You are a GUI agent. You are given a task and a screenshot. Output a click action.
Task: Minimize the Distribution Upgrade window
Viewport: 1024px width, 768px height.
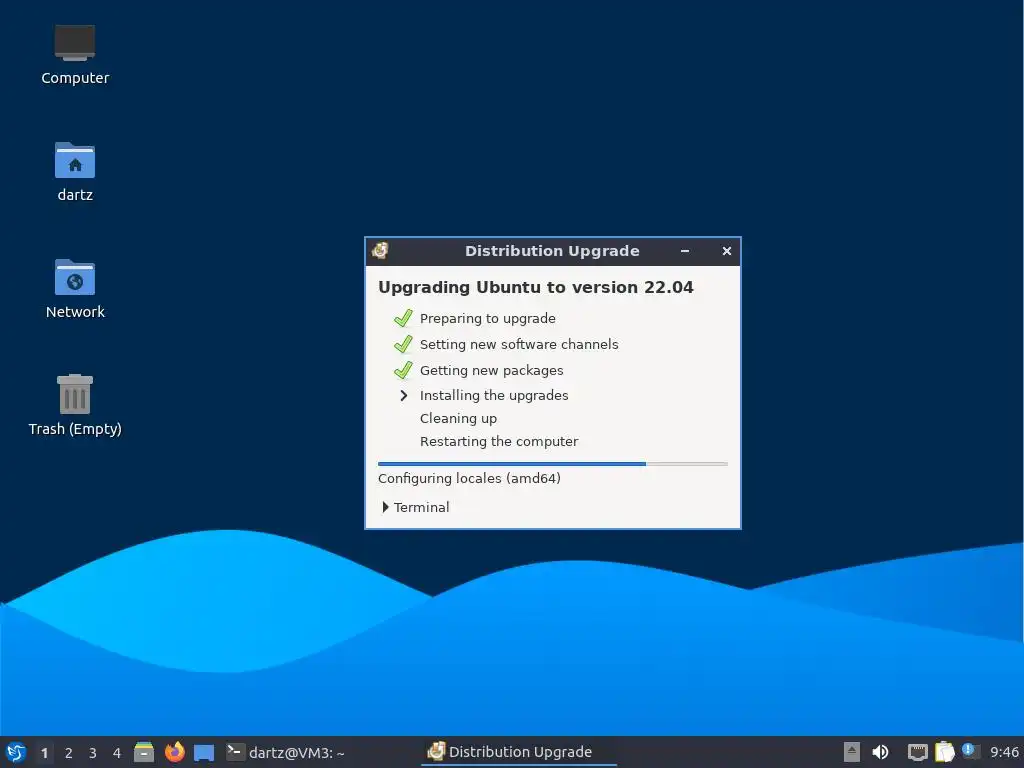click(685, 251)
